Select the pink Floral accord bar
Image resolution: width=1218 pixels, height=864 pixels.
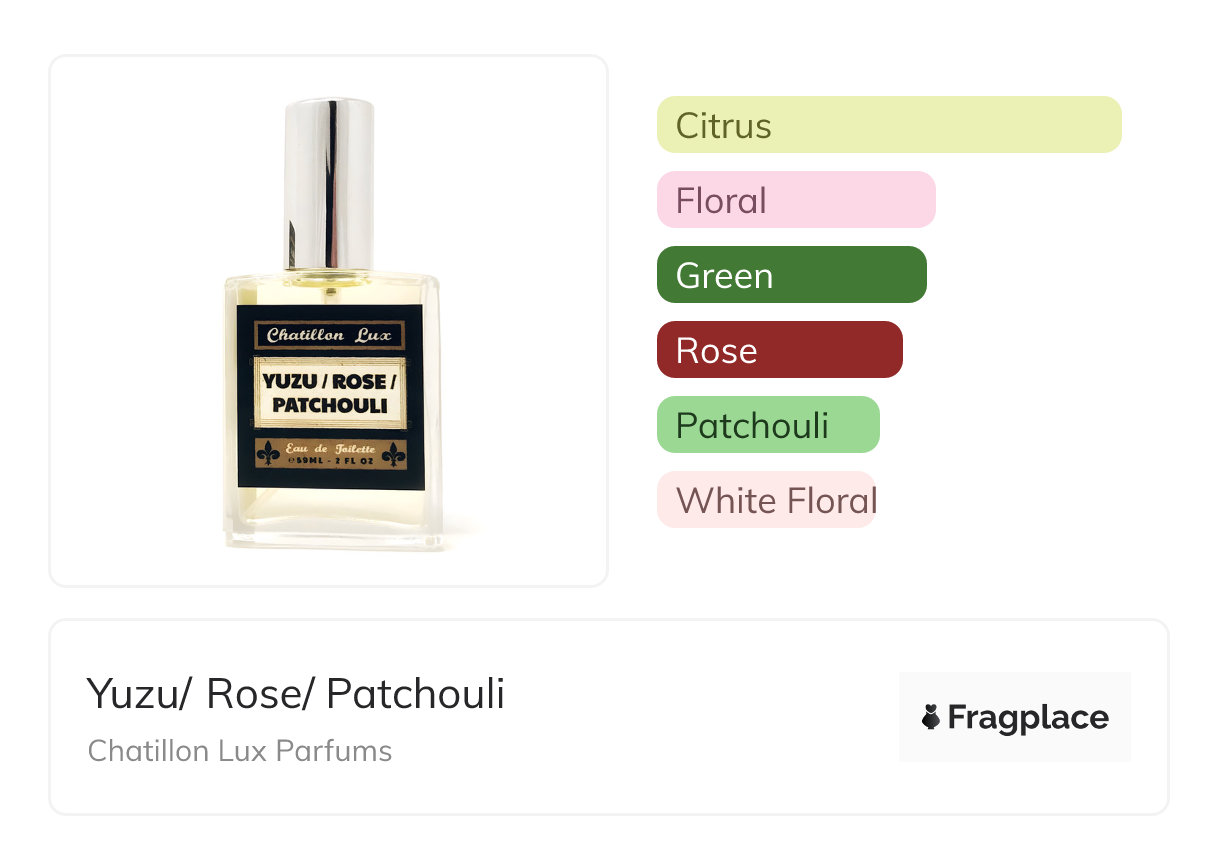coord(796,200)
